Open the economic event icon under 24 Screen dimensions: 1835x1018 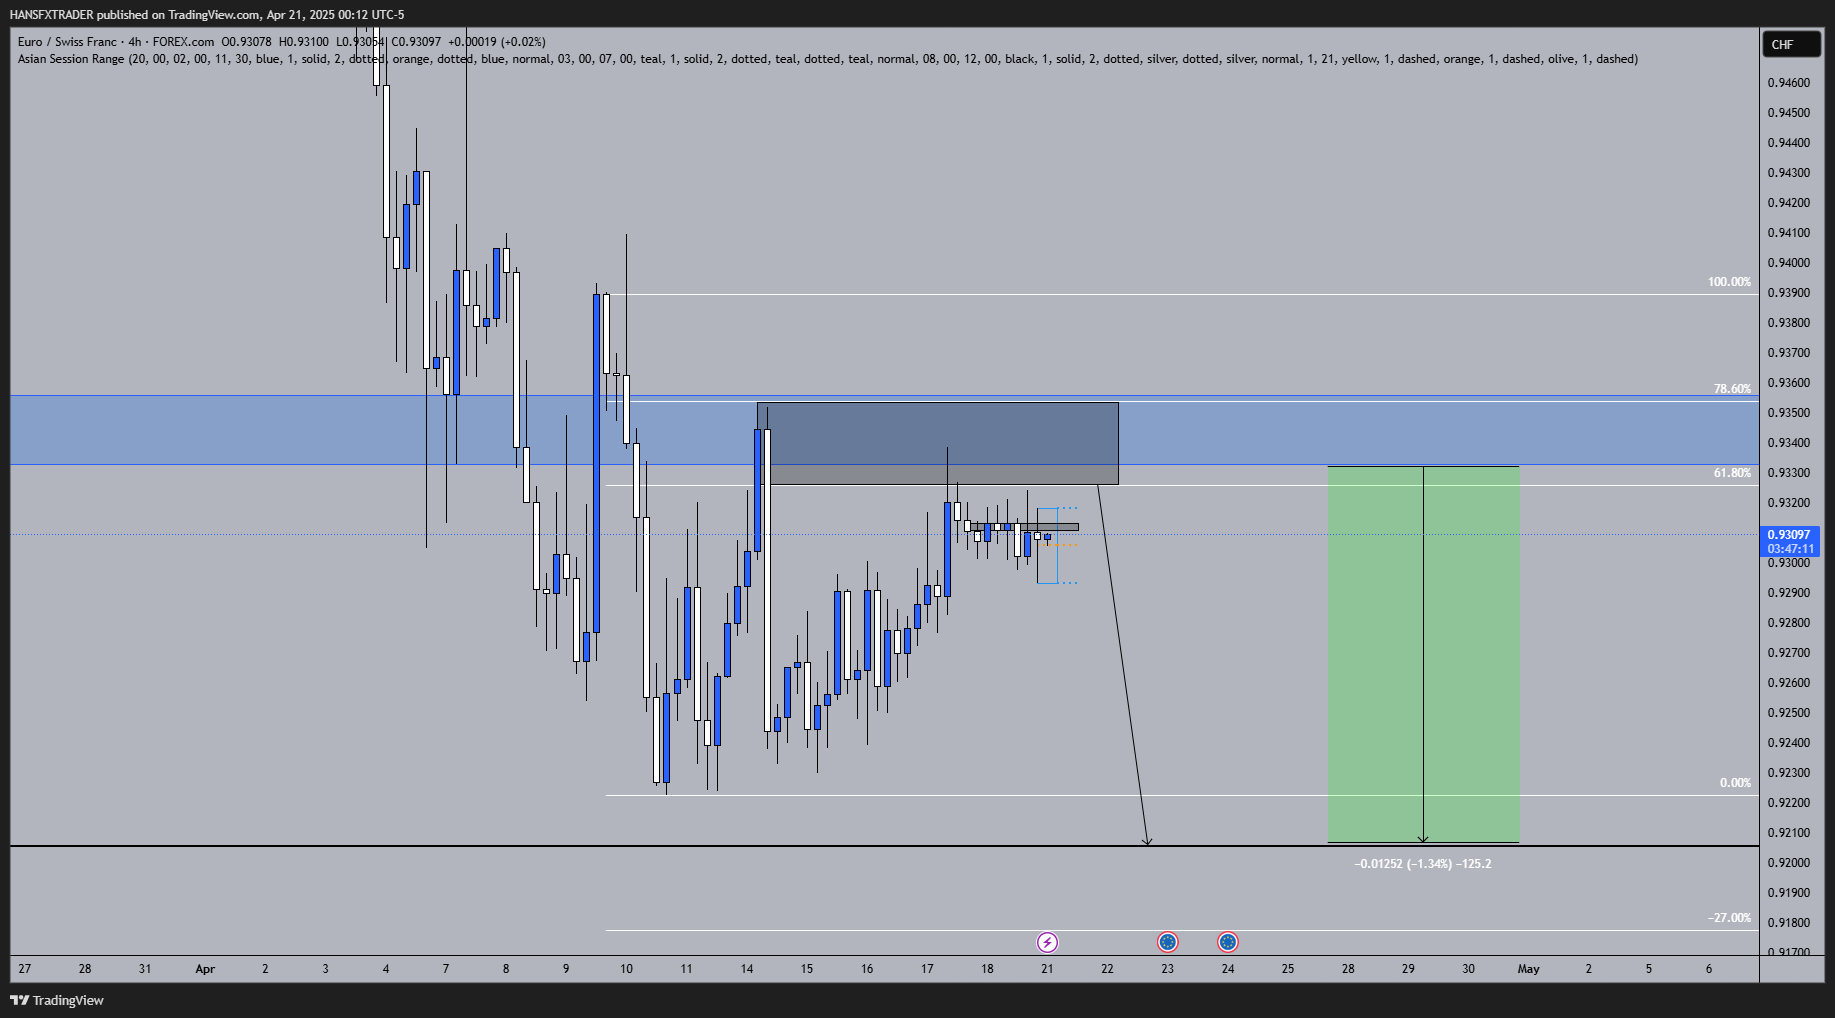[1228, 942]
